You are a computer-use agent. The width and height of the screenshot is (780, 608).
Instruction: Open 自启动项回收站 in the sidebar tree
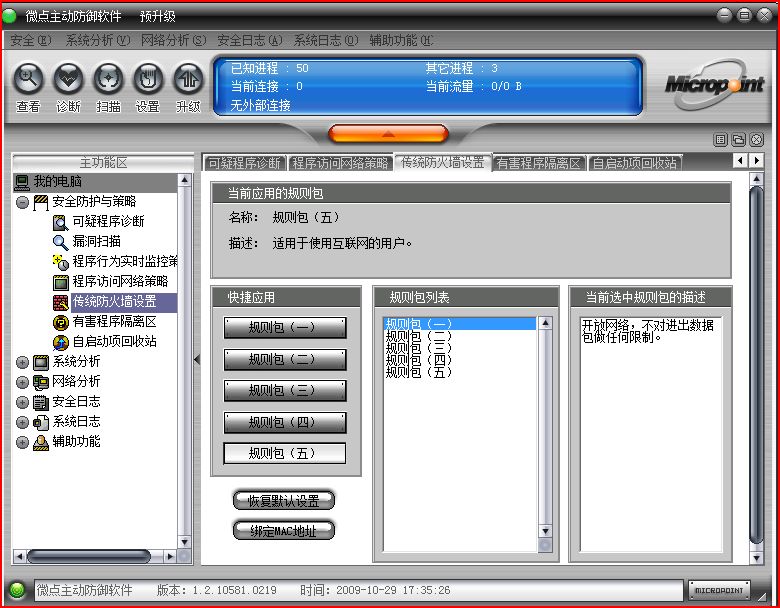click(x=113, y=341)
